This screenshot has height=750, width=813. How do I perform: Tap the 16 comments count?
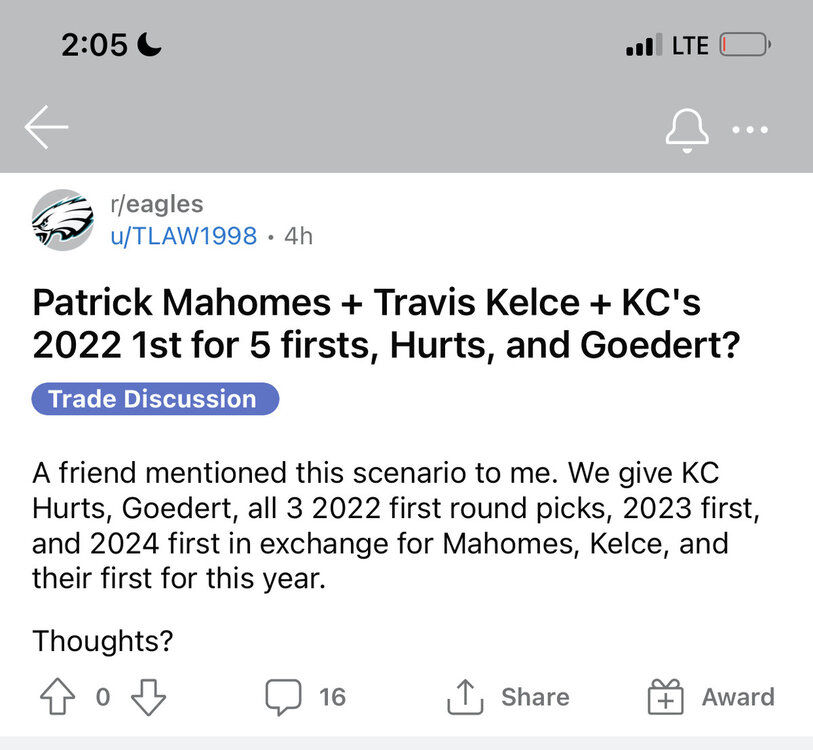point(332,697)
